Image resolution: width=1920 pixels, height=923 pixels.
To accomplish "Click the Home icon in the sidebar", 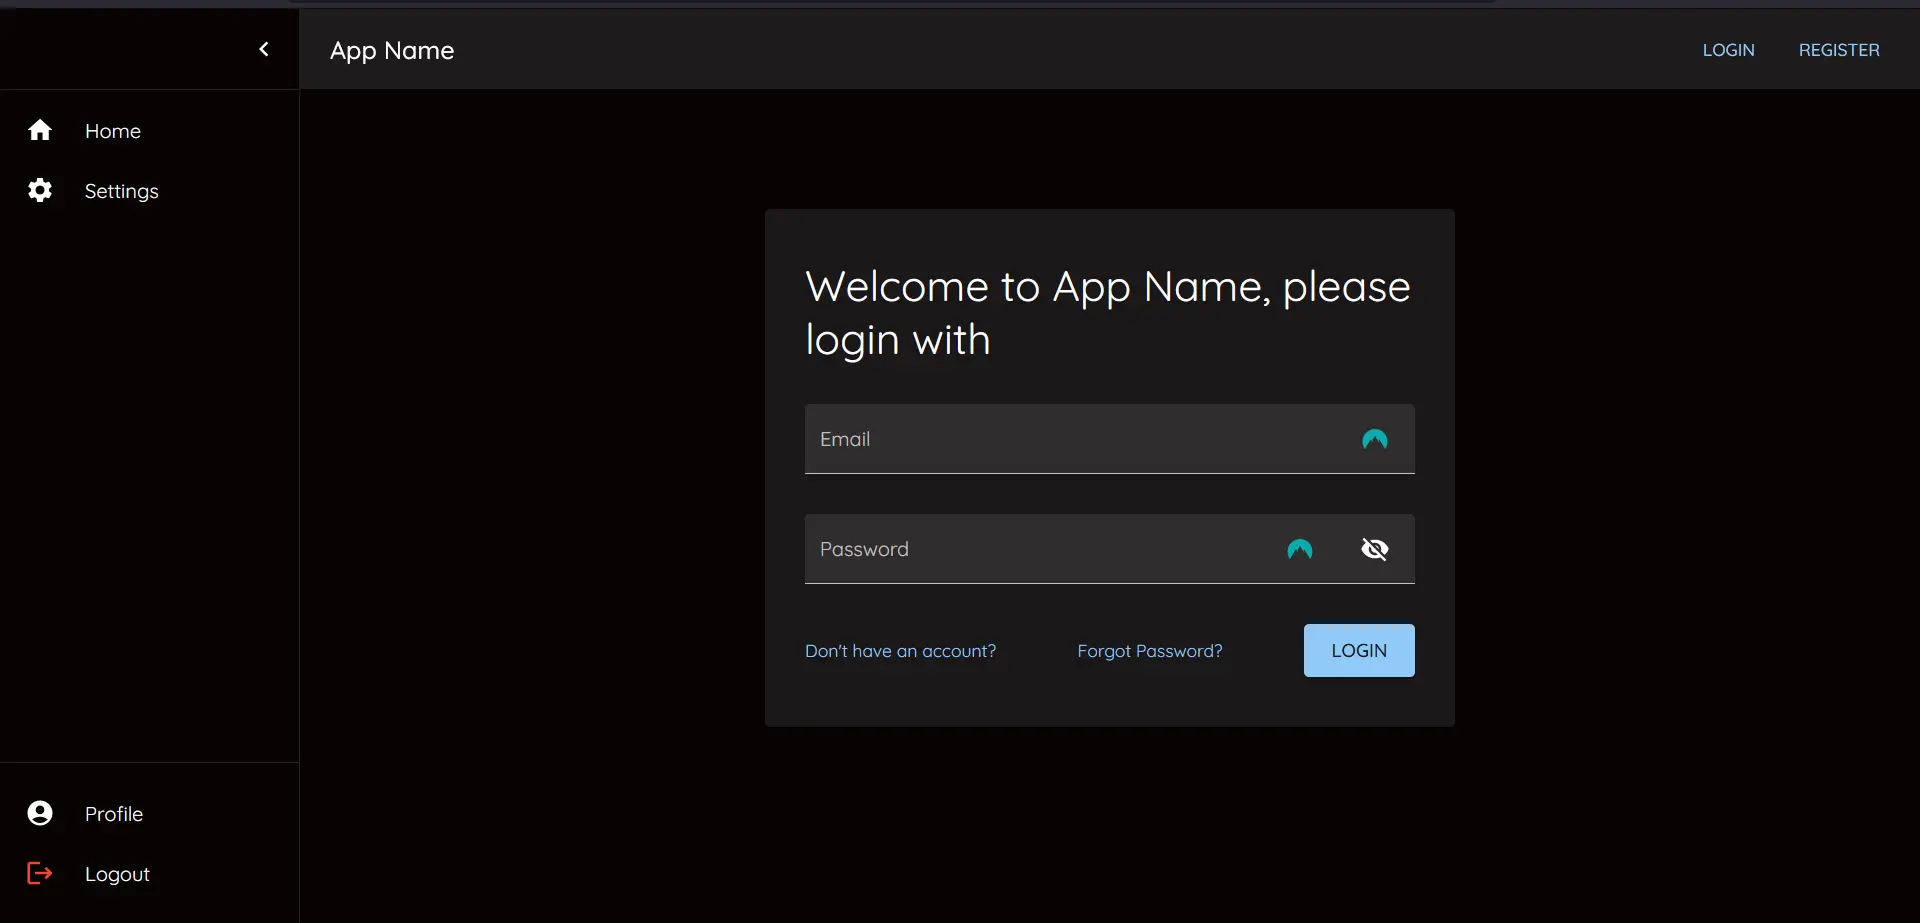I will point(40,130).
